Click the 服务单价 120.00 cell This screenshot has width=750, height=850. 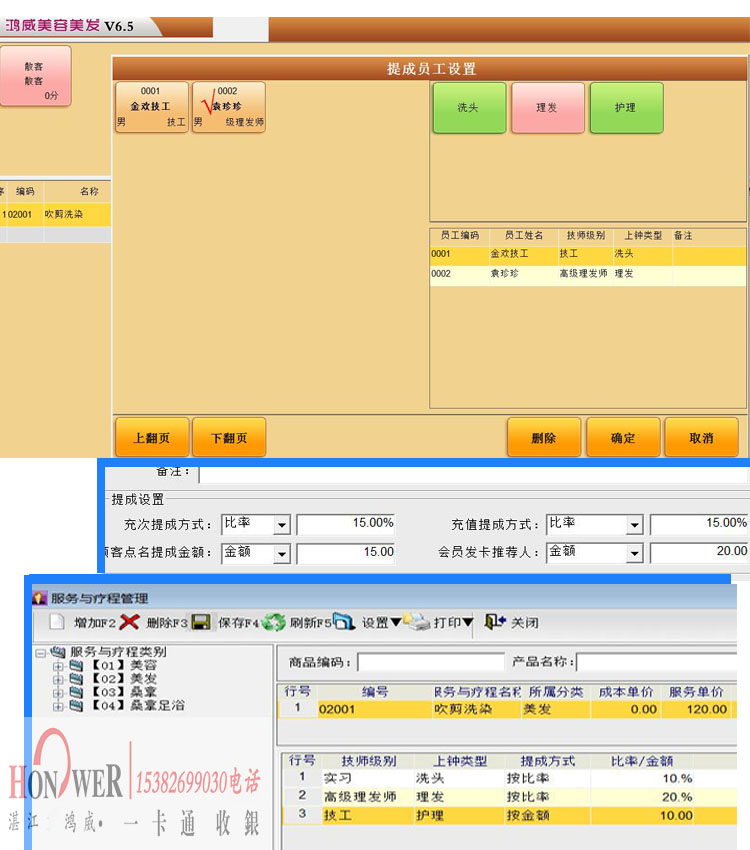pyautogui.click(x=697, y=709)
